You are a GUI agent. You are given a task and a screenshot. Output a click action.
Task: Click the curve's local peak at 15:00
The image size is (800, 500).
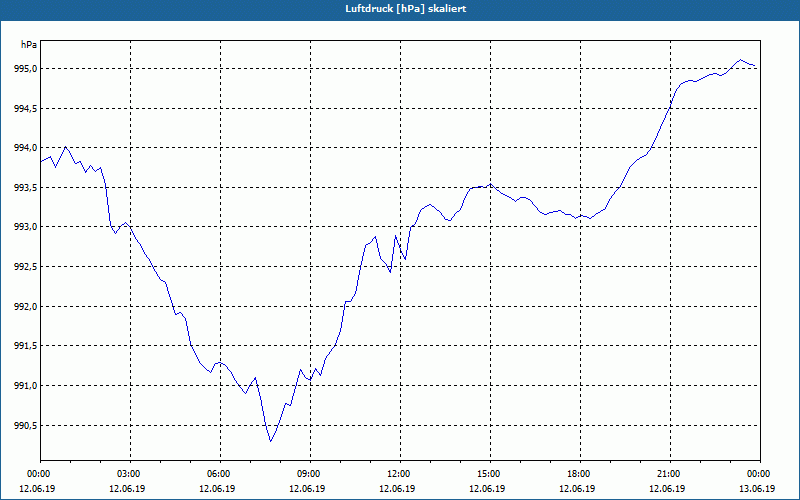490,184
